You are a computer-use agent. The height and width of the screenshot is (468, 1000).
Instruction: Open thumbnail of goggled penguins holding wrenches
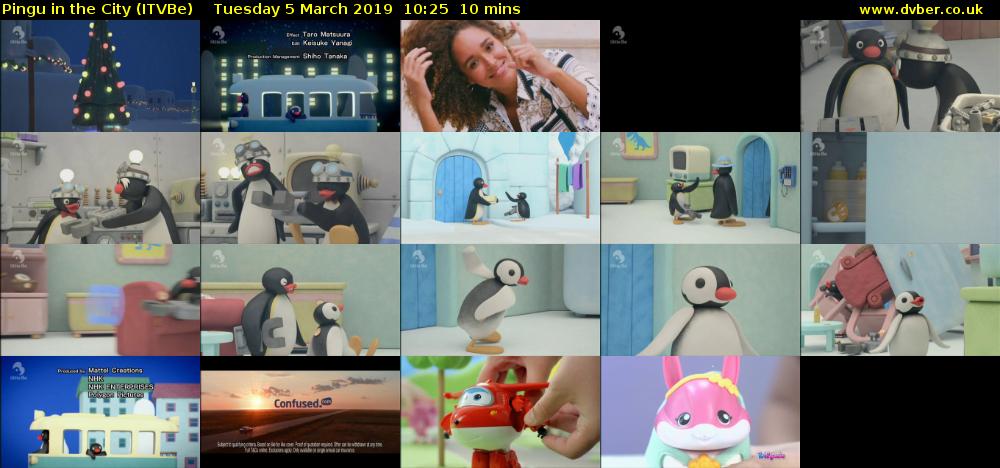[x=300, y=188]
